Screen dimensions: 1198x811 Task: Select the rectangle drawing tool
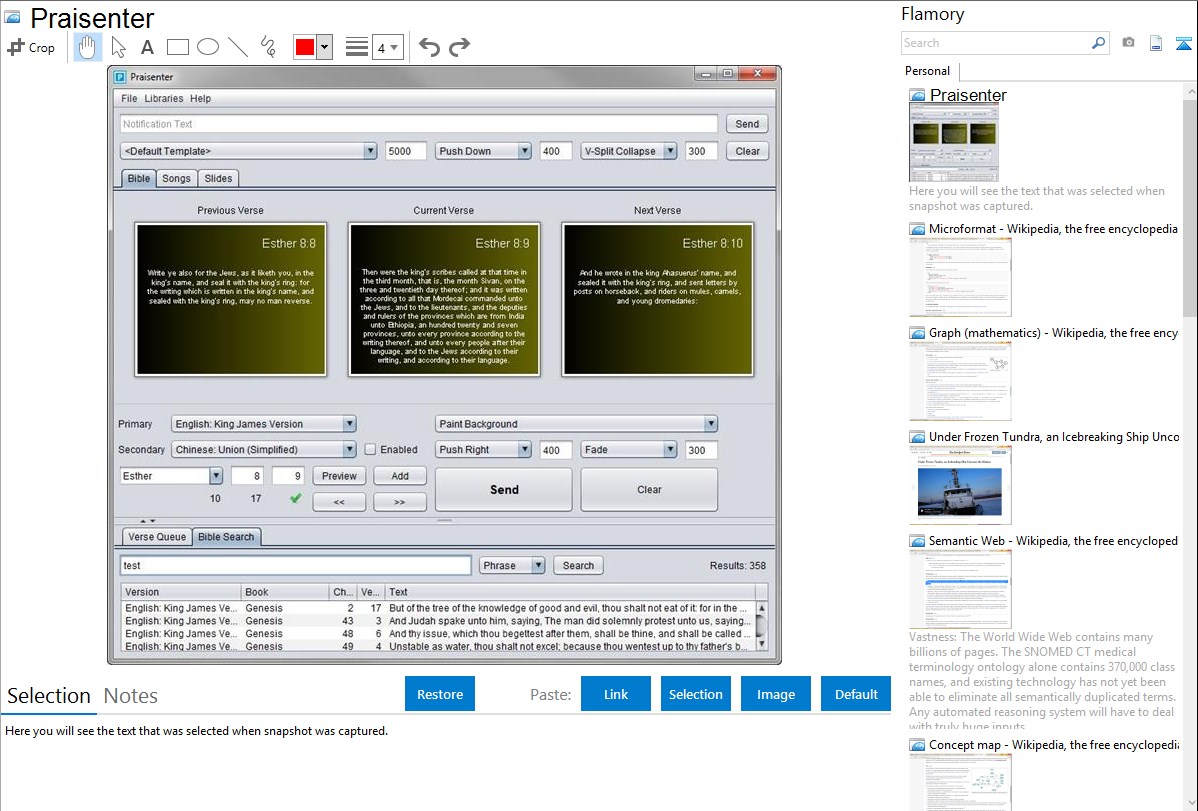177,47
